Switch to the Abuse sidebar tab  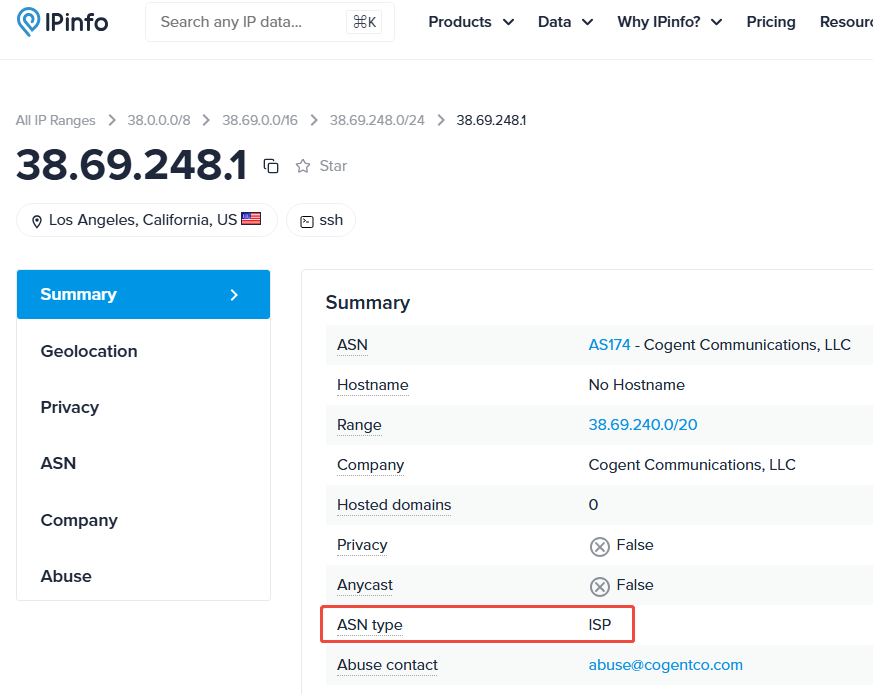(x=66, y=576)
